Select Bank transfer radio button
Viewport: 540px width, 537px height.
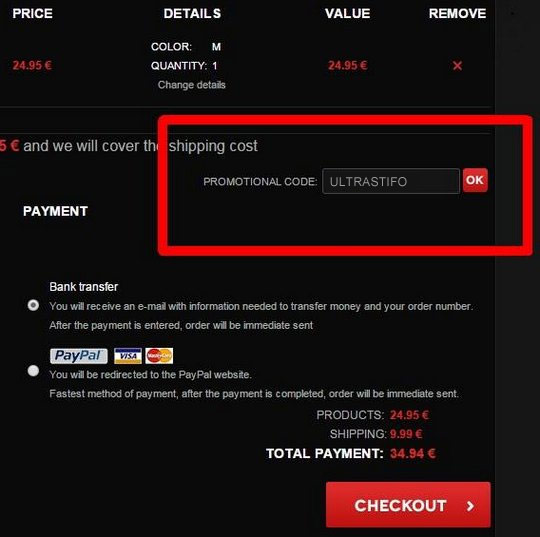[x=33, y=305]
